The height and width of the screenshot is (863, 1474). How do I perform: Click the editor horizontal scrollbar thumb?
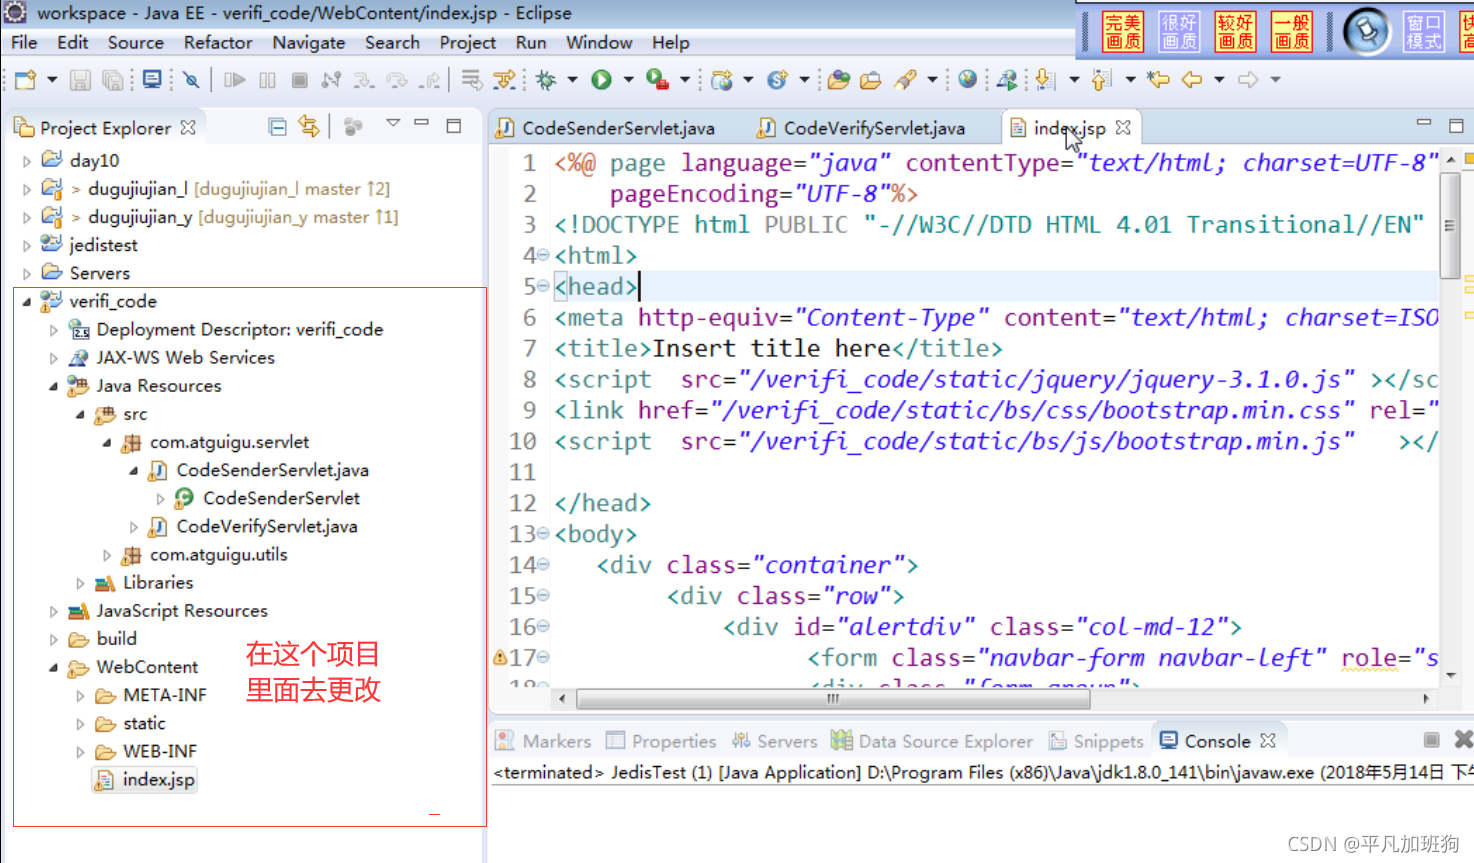(833, 699)
